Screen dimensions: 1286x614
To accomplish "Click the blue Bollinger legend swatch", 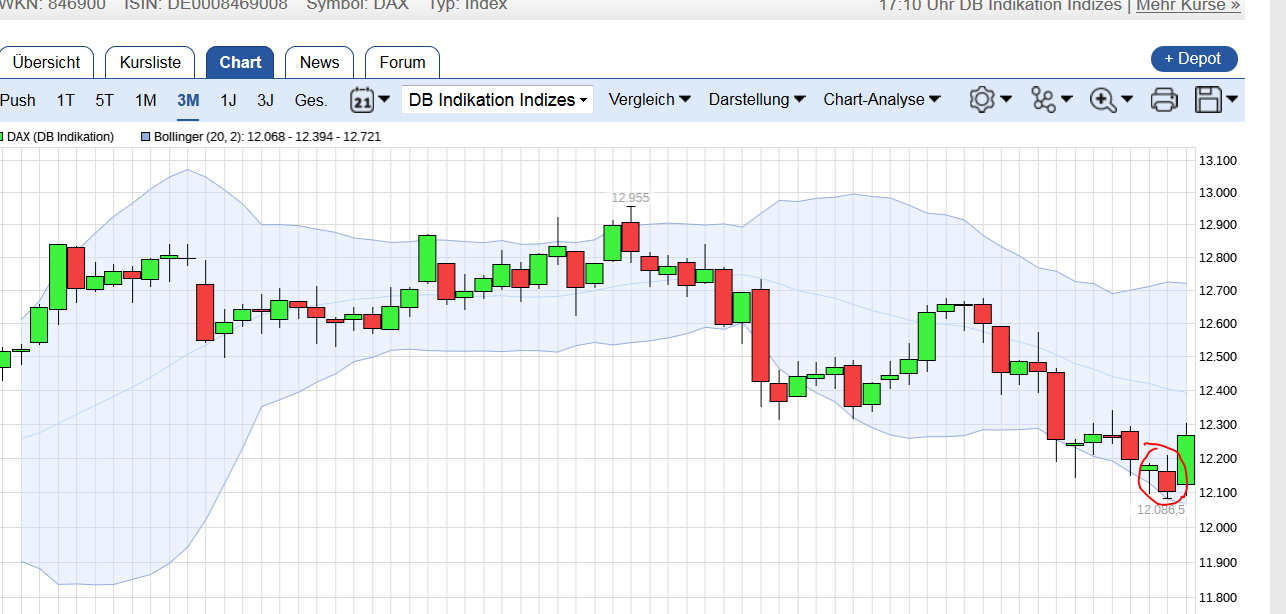I will [x=146, y=137].
